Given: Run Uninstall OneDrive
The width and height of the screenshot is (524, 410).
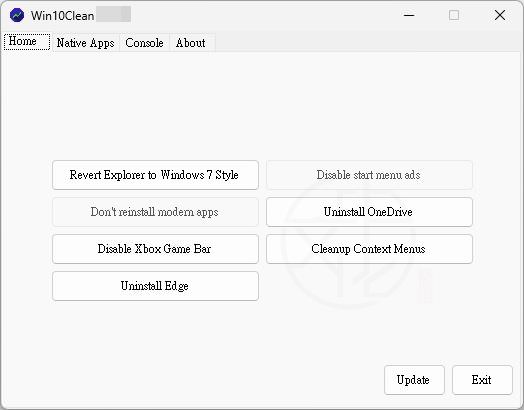Looking at the screenshot, I should coord(369,212).
